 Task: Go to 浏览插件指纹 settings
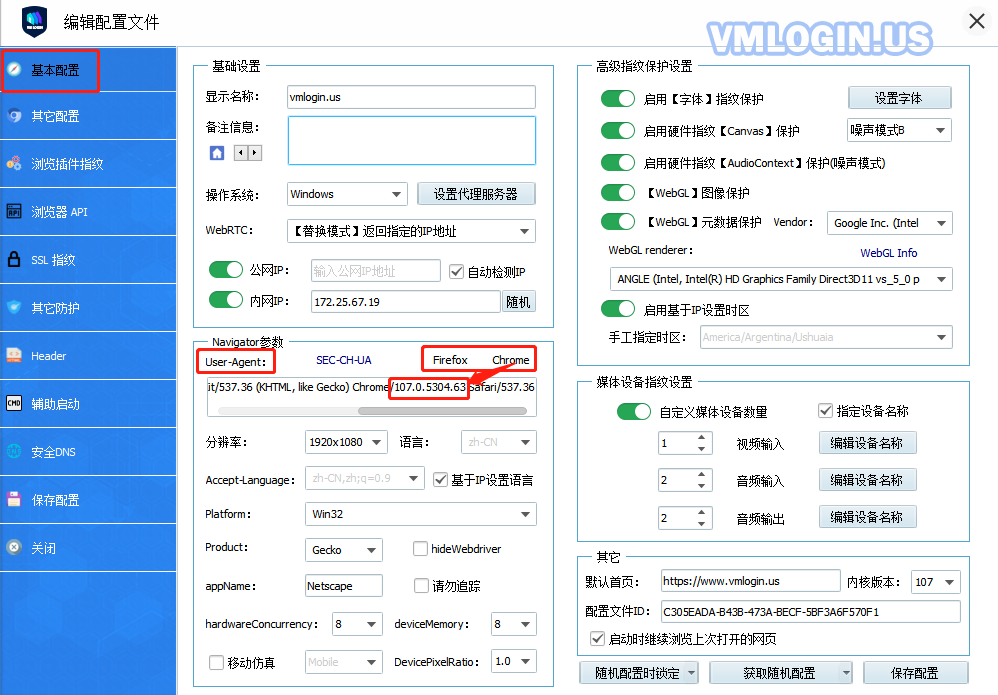pyautogui.click(x=88, y=164)
